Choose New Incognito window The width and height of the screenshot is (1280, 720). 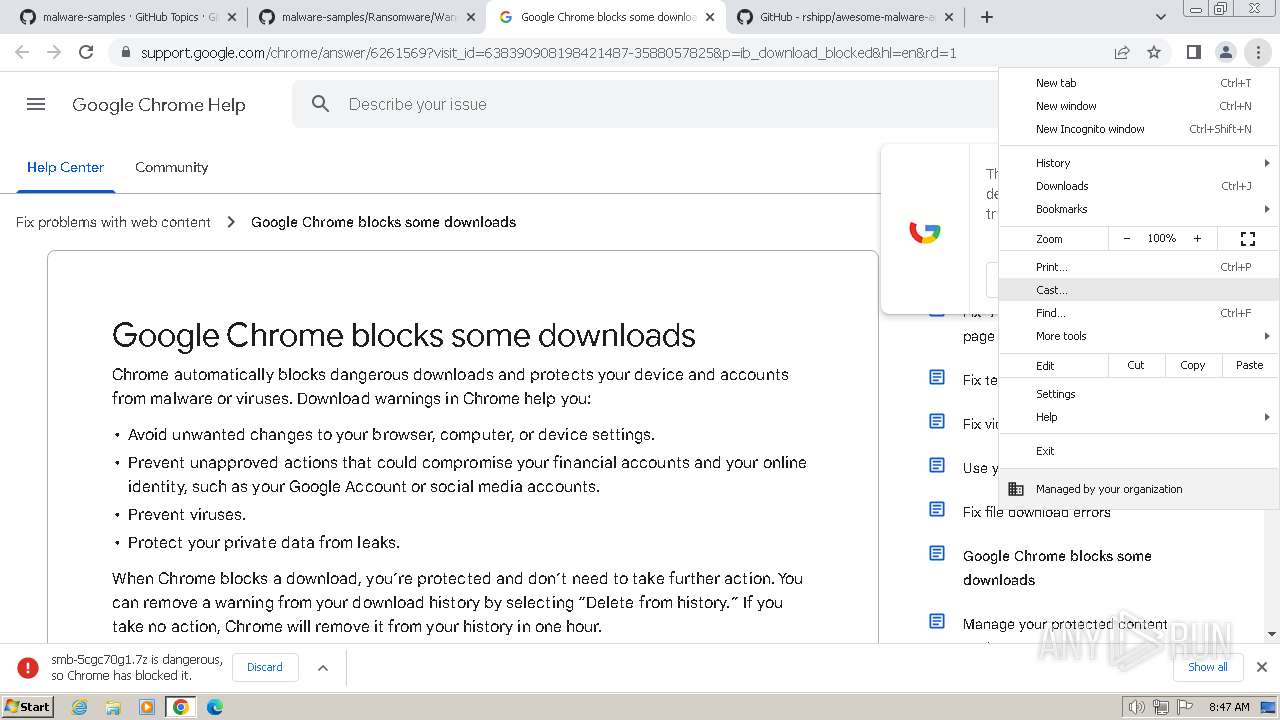(x=1139, y=129)
